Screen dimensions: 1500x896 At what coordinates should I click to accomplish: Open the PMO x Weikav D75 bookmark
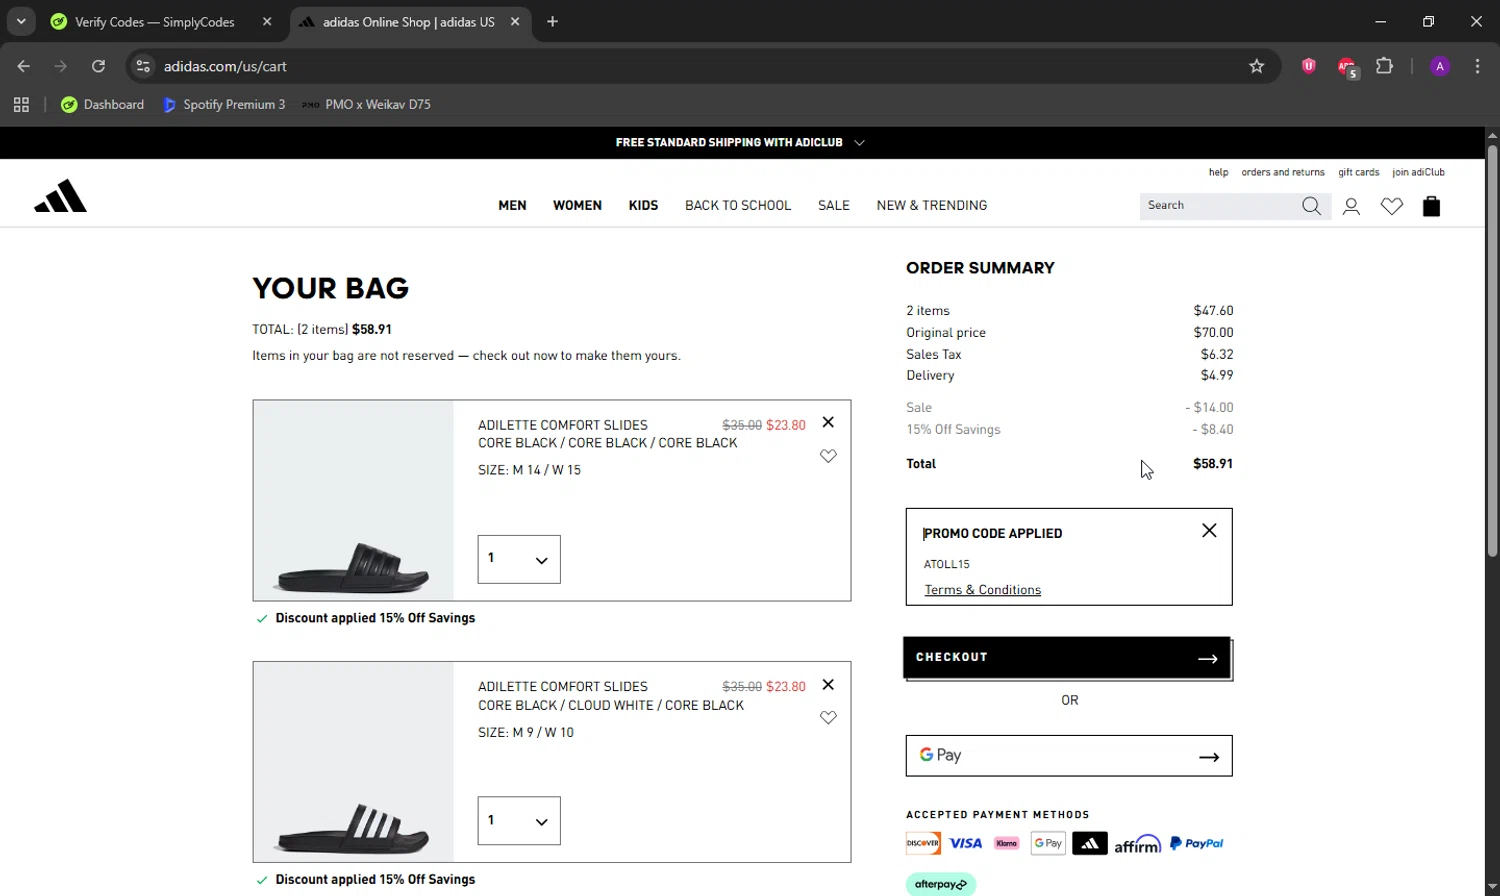tap(366, 104)
